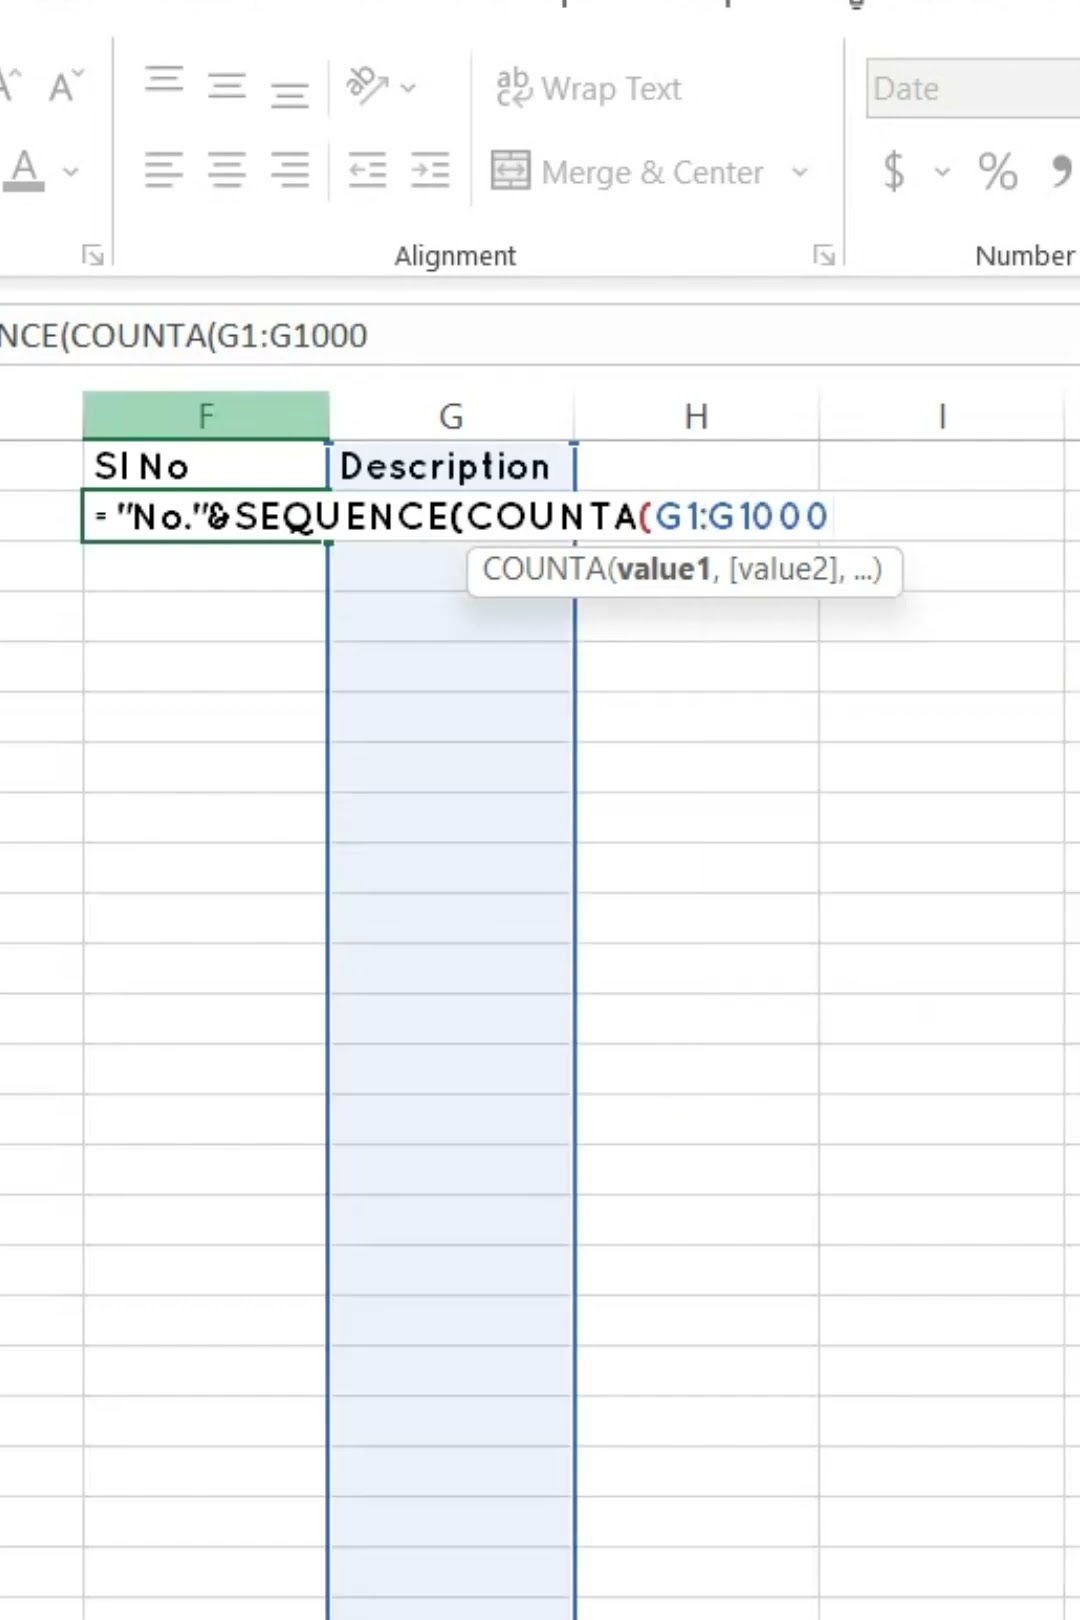The image size is (1080, 1620).
Task: Increase the cell indent
Action: tap(430, 171)
